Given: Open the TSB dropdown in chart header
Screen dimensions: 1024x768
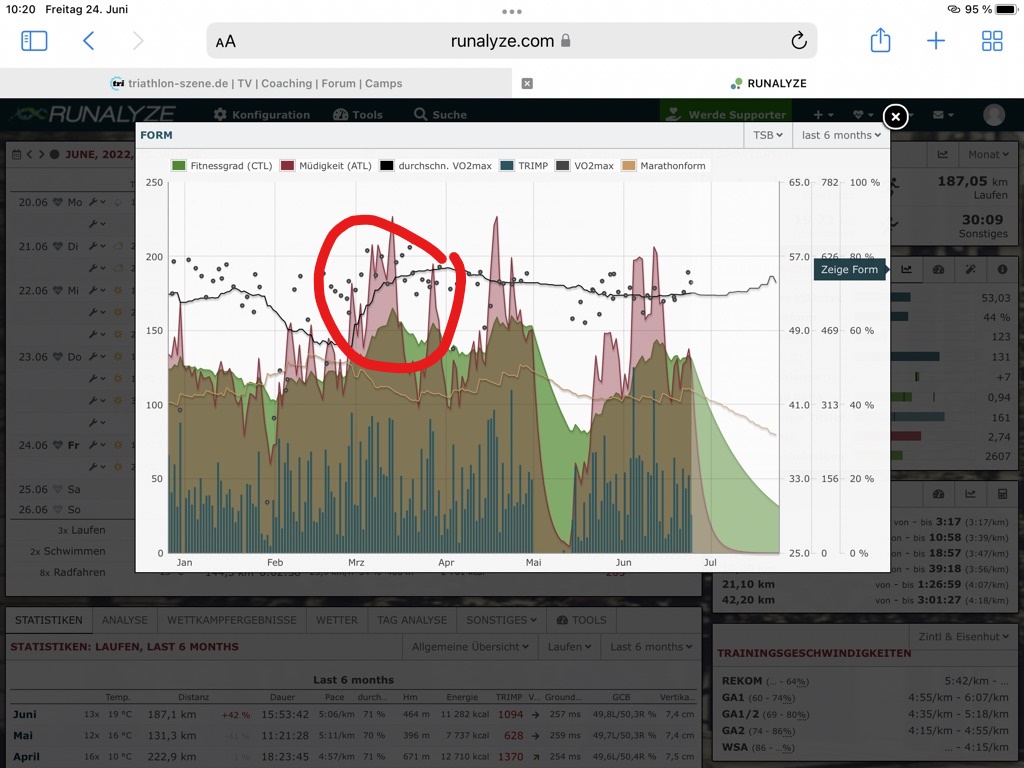Looking at the screenshot, I should 768,135.
